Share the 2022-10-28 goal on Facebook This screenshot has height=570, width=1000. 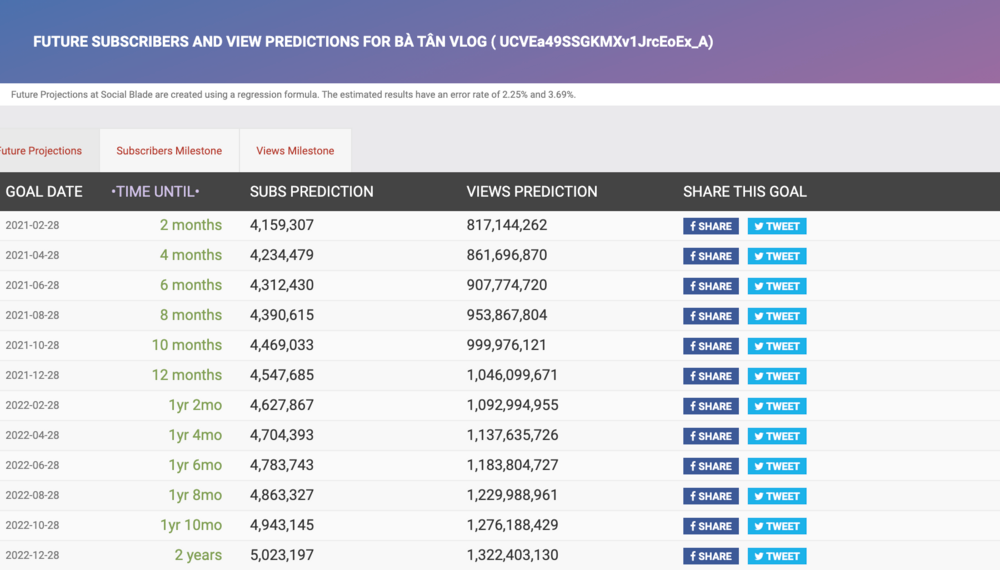tap(710, 526)
